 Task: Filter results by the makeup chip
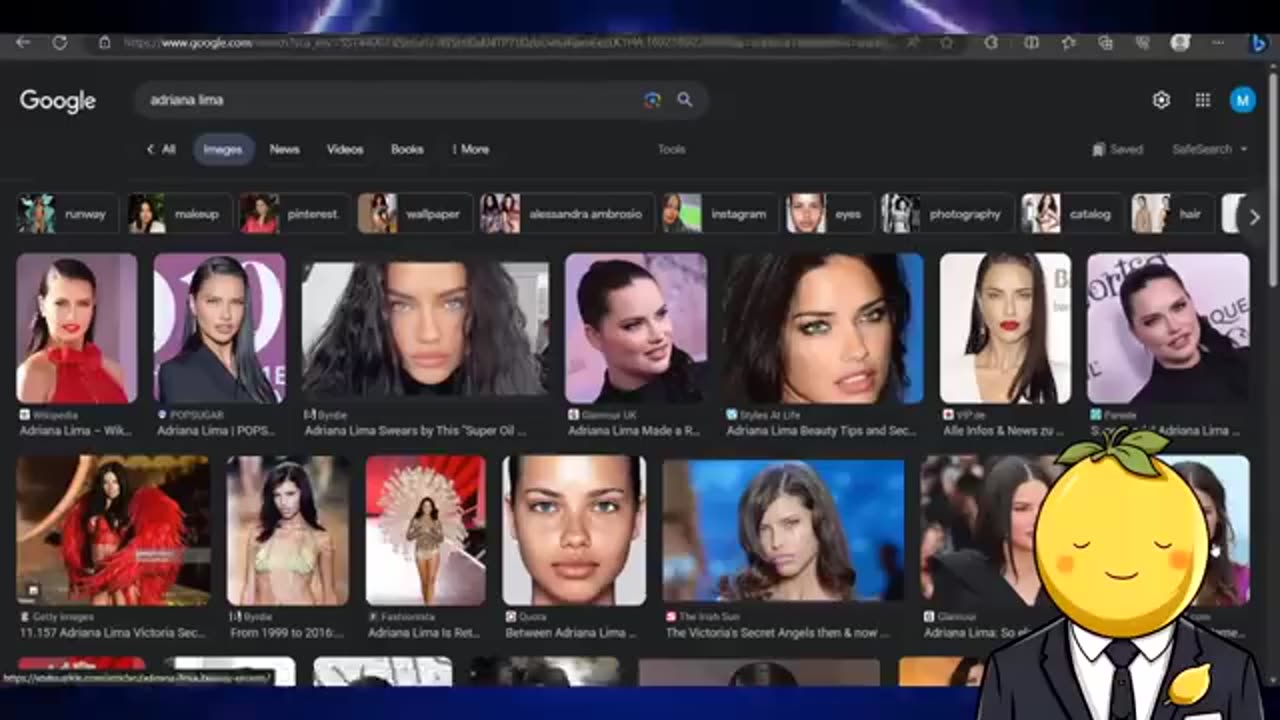pos(179,214)
